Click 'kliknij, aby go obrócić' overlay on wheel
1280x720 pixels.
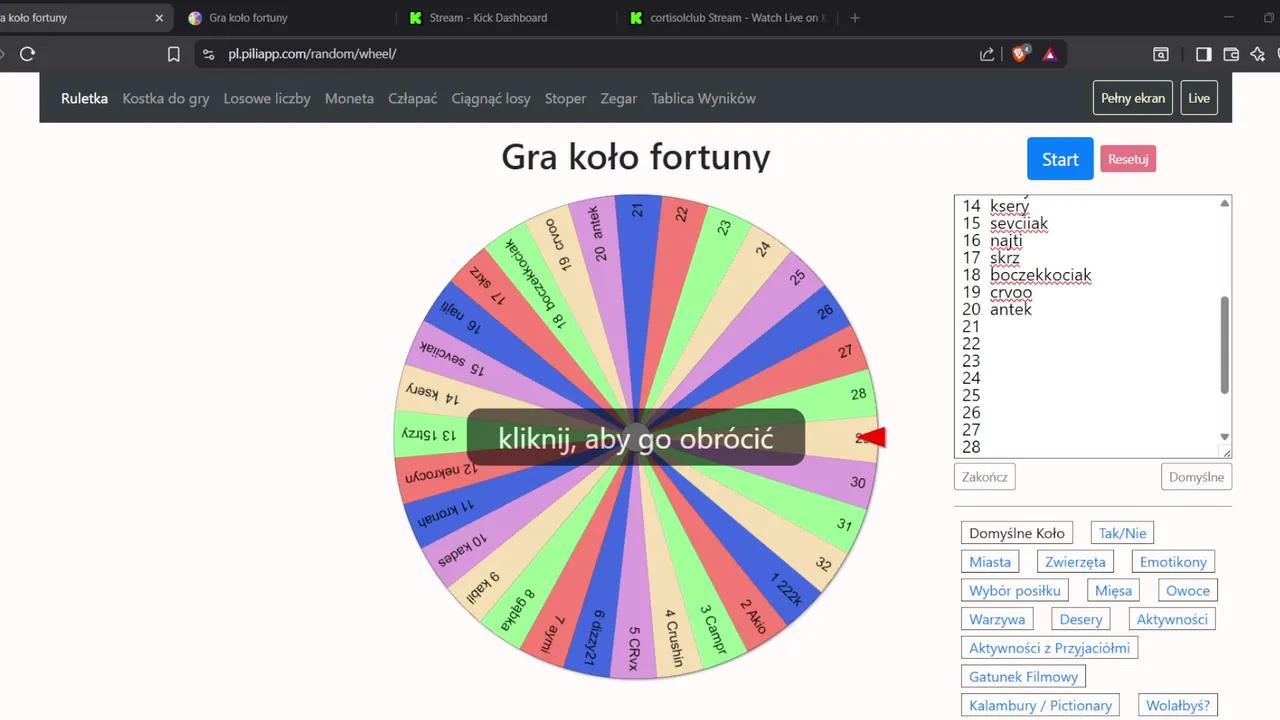tap(635, 437)
